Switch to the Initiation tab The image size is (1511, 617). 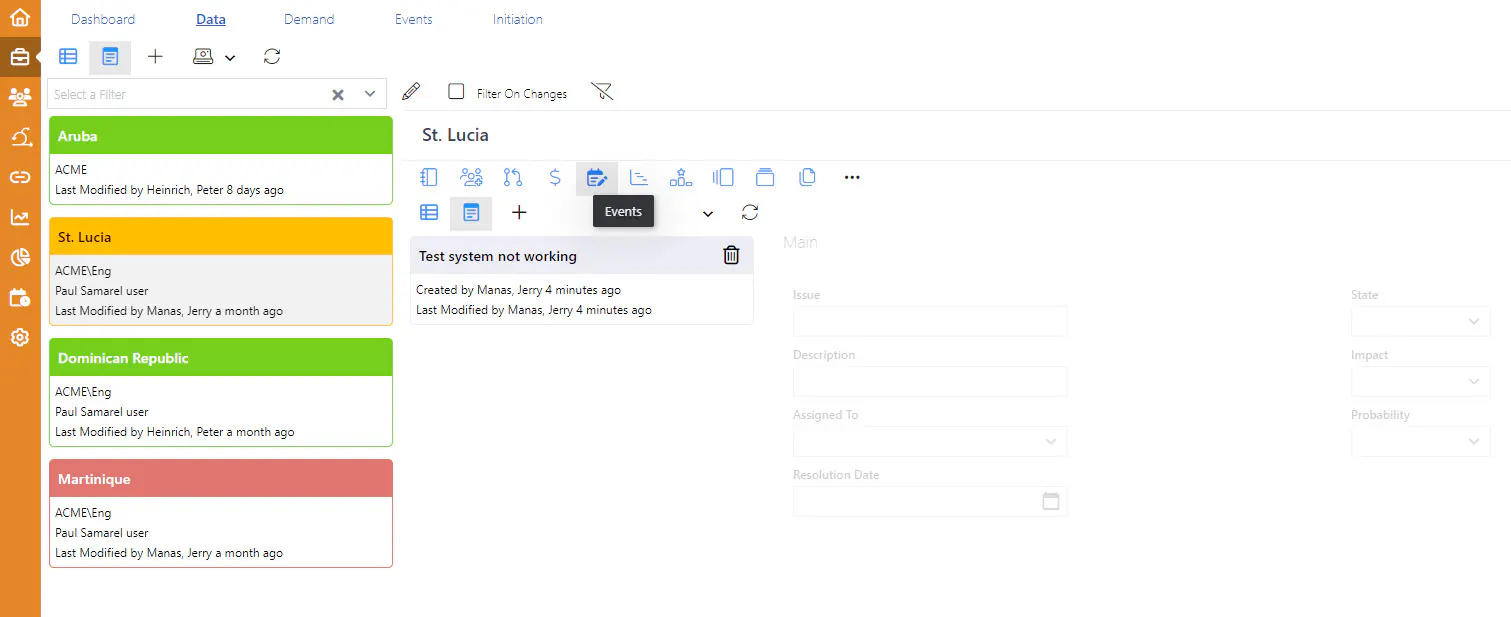pyautogui.click(x=518, y=19)
